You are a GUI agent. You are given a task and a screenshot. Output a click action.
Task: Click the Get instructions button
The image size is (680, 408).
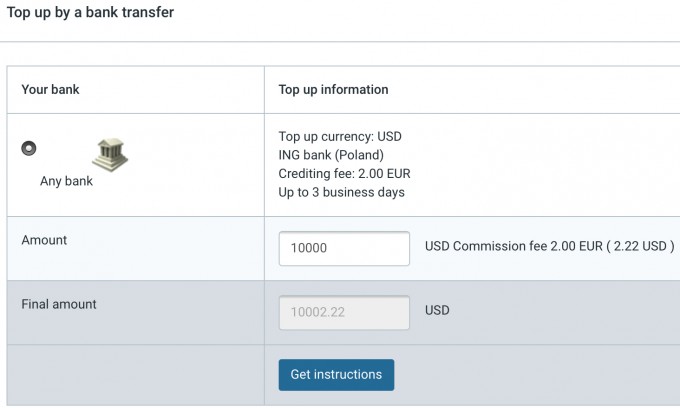(337, 375)
